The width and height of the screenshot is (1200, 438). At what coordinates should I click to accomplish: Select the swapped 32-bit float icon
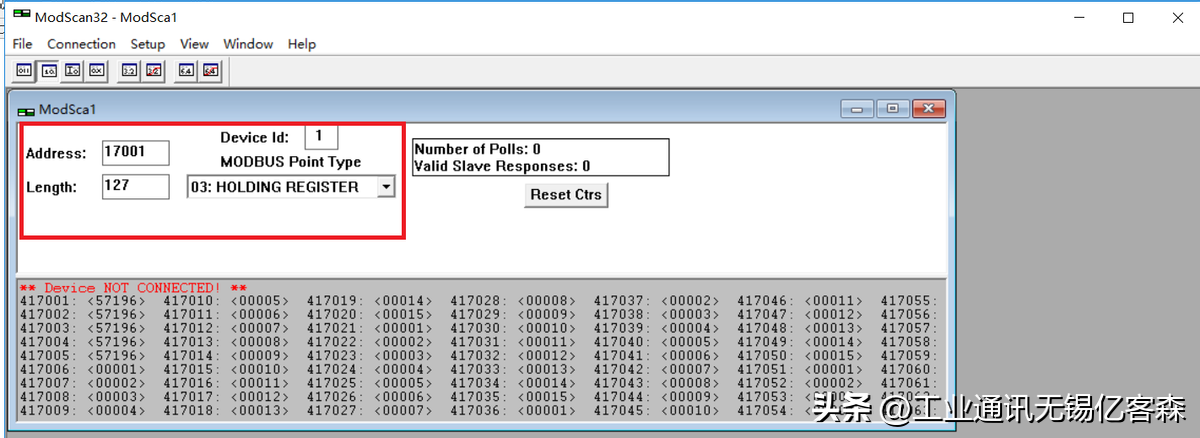153,71
